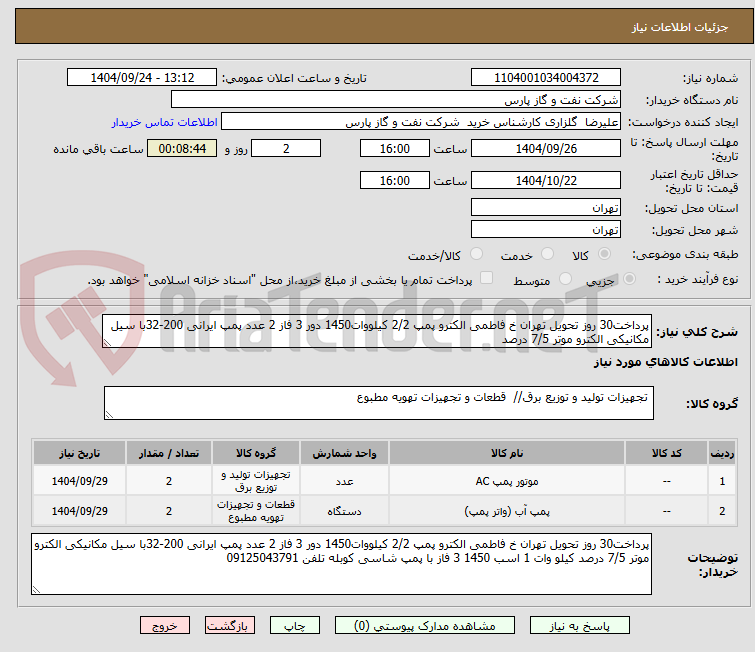Click the تجهیزات تولید و توزیع برق group cell
Viewport: 755px width, 652px height.
pyautogui.click(x=256, y=481)
